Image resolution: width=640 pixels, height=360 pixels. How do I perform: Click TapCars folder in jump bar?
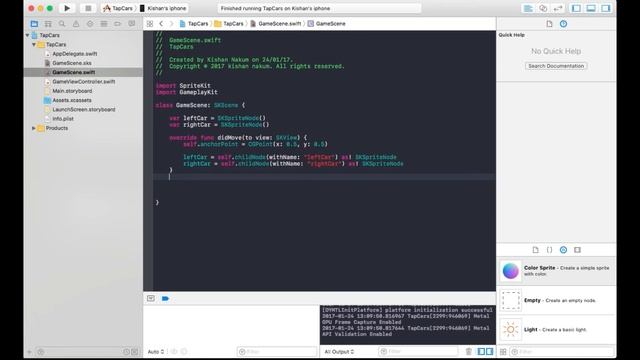(229, 24)
